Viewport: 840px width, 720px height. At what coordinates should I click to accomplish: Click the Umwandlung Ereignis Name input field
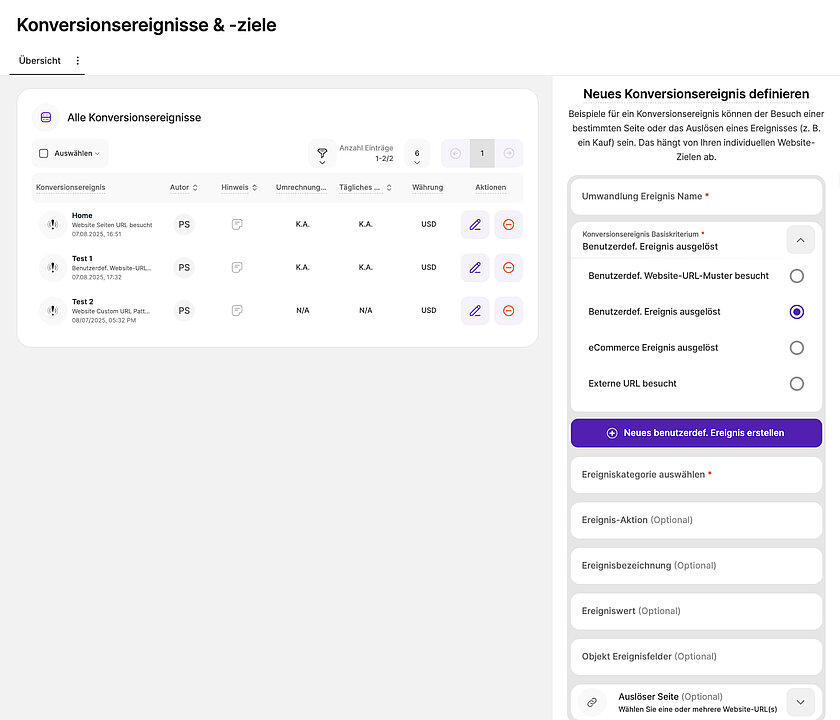pos(696,196)
